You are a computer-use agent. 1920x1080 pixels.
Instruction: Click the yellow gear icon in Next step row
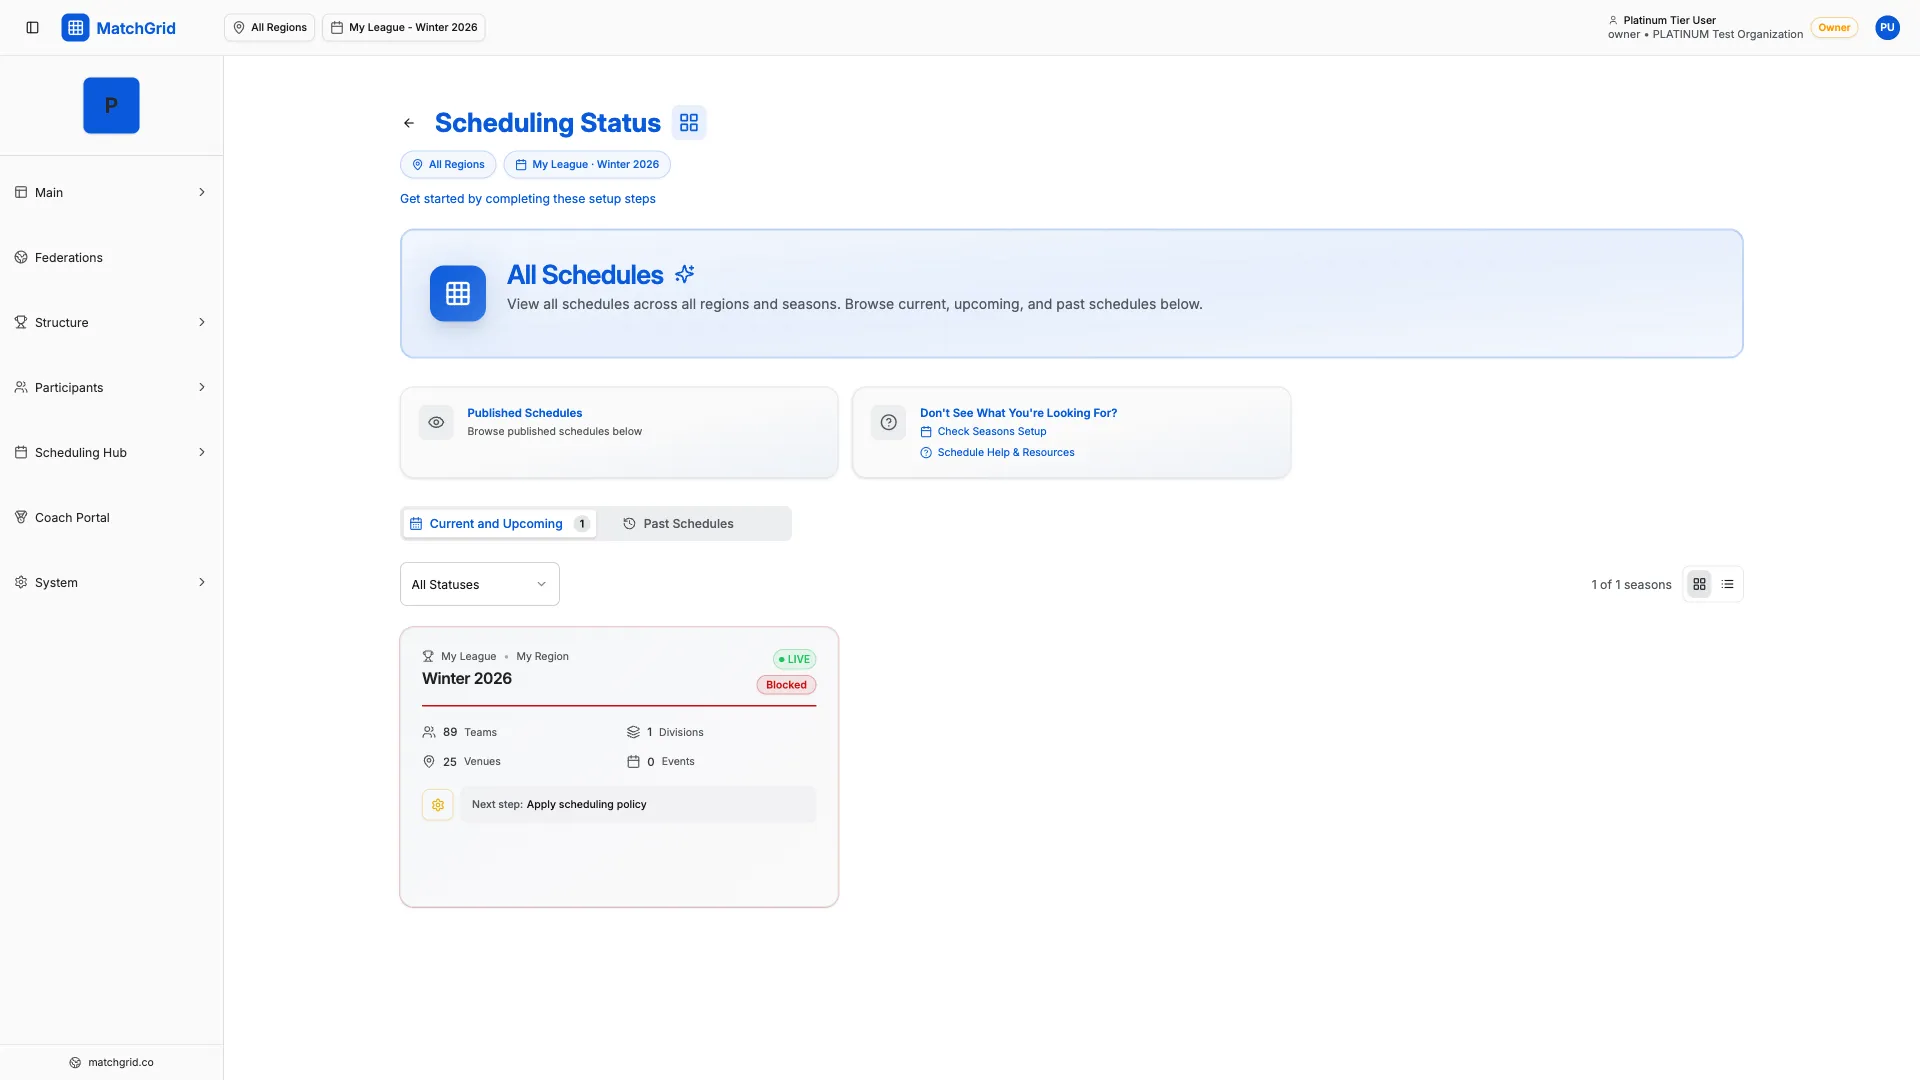[437, 804]
